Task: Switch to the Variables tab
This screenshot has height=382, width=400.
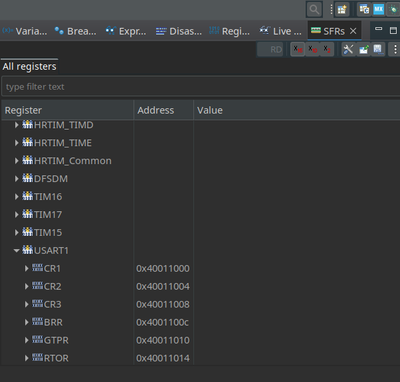Action: pyautogui.click(x=25, y=31)
